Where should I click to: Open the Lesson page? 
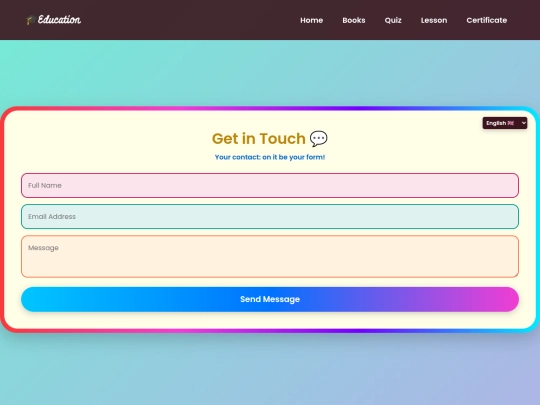point(434,20)
